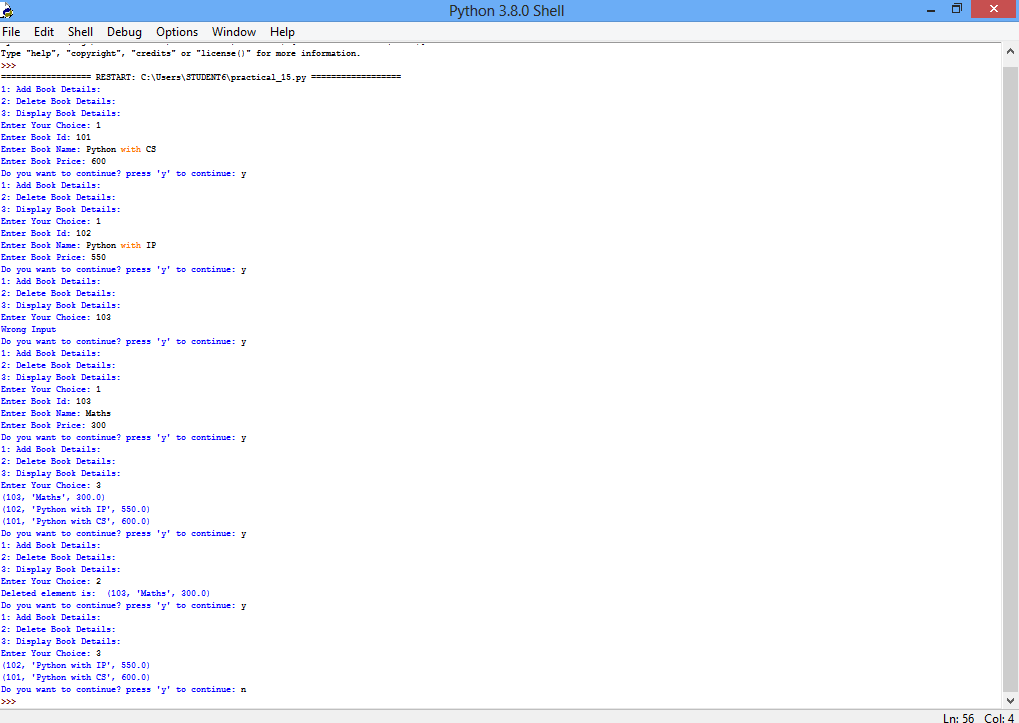Screen dimensions: 1019x723
Task: Click the scrollbar down arrow
Action: pos(1009,701)
